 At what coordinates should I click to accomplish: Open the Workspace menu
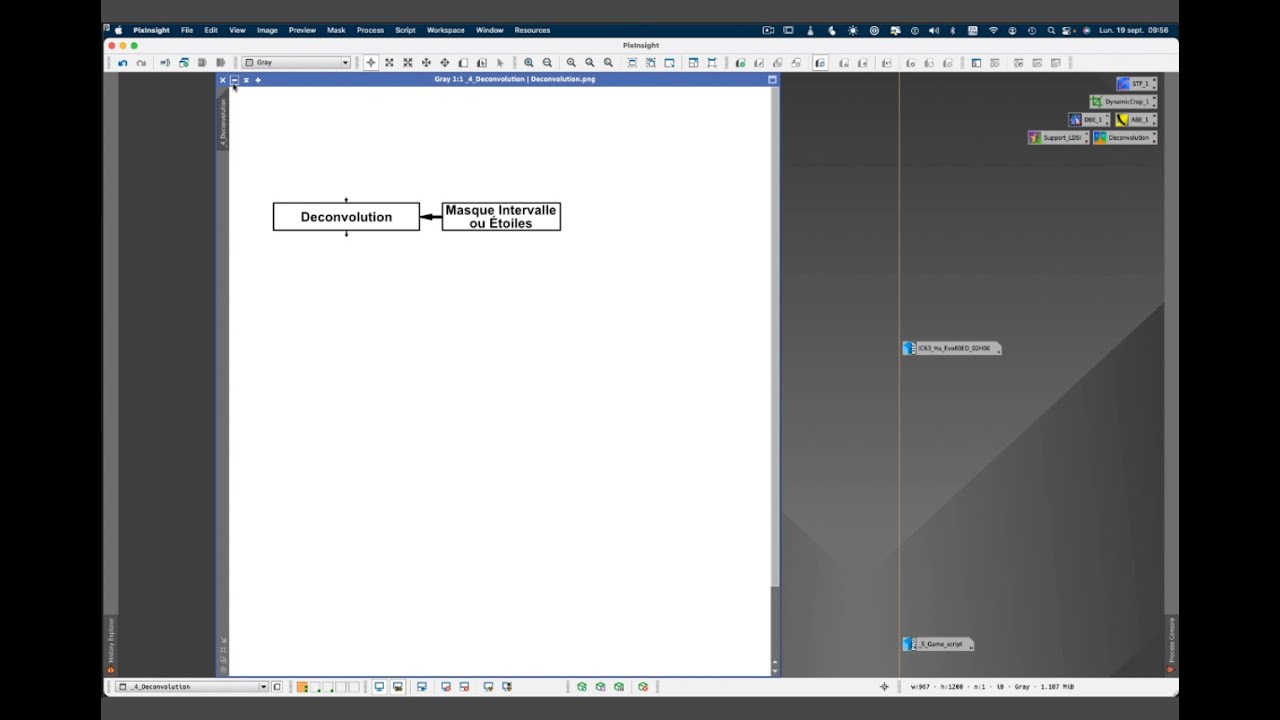tap(445, 30)
